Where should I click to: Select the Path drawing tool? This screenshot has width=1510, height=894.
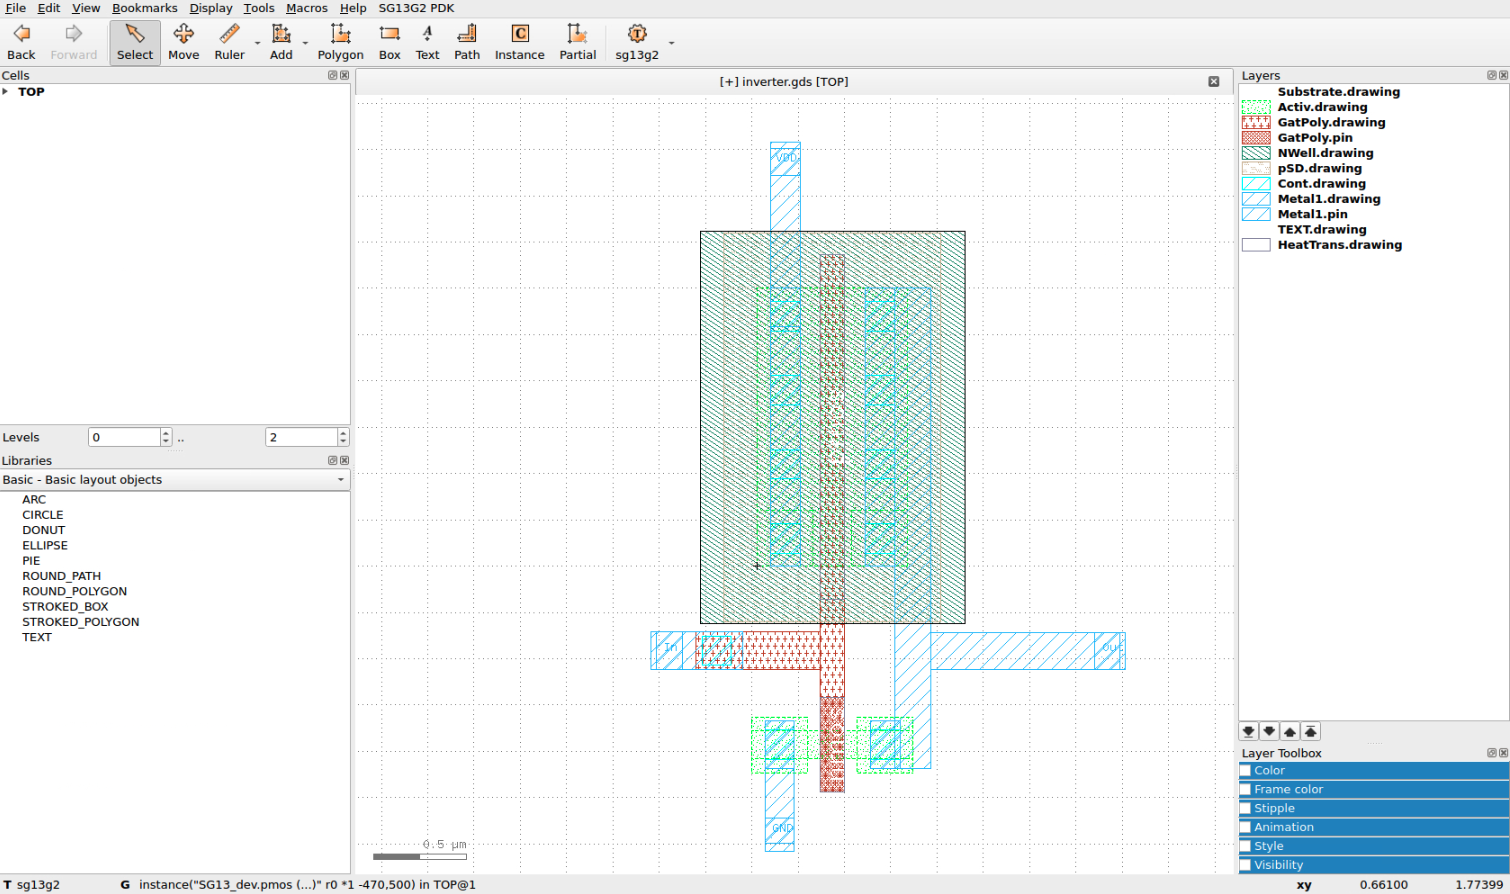[467, 43]
